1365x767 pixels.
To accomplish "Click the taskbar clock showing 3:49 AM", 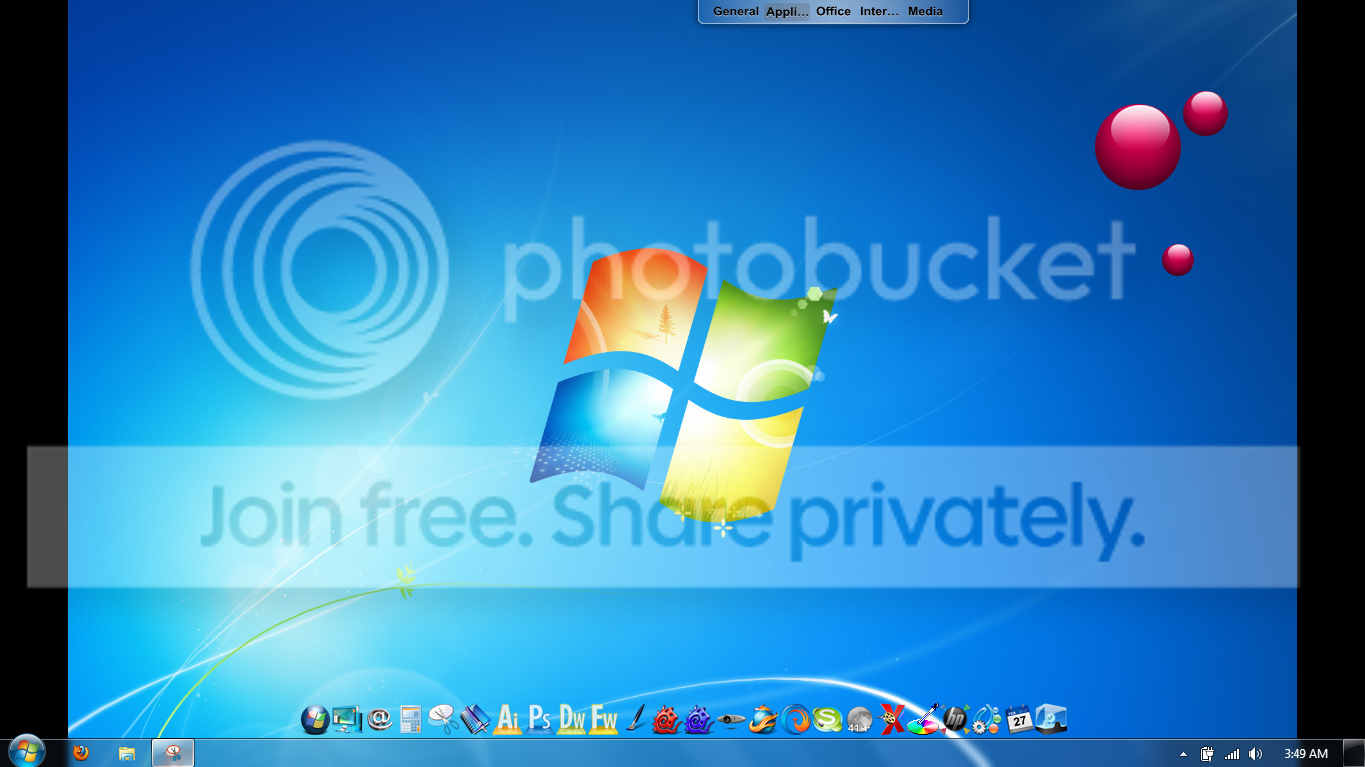I will pos(1306,754).
